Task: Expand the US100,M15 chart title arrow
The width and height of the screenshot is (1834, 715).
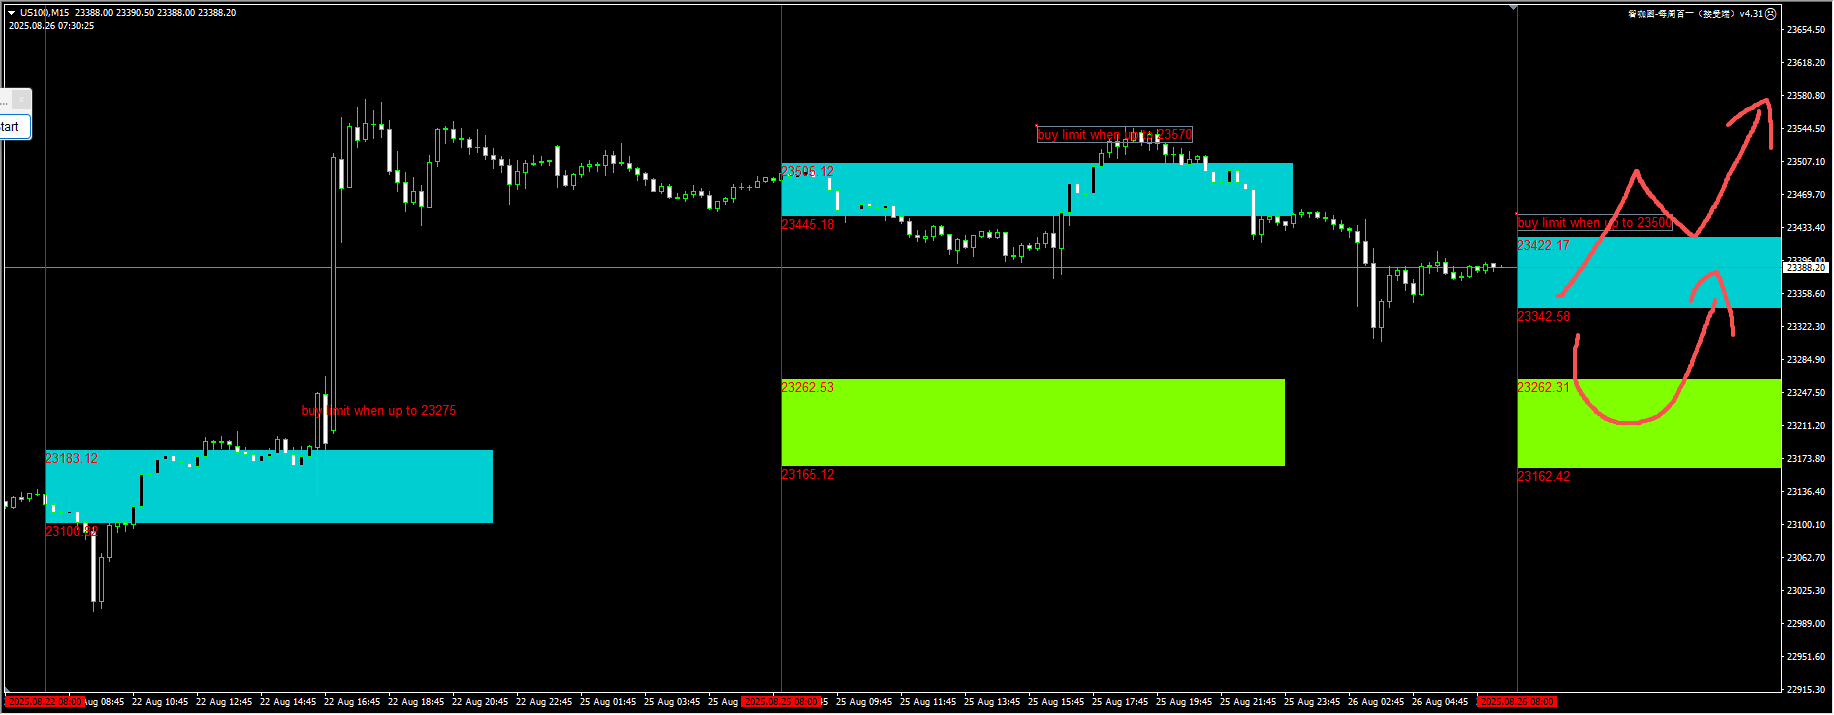Action: (x=12, y=13)
